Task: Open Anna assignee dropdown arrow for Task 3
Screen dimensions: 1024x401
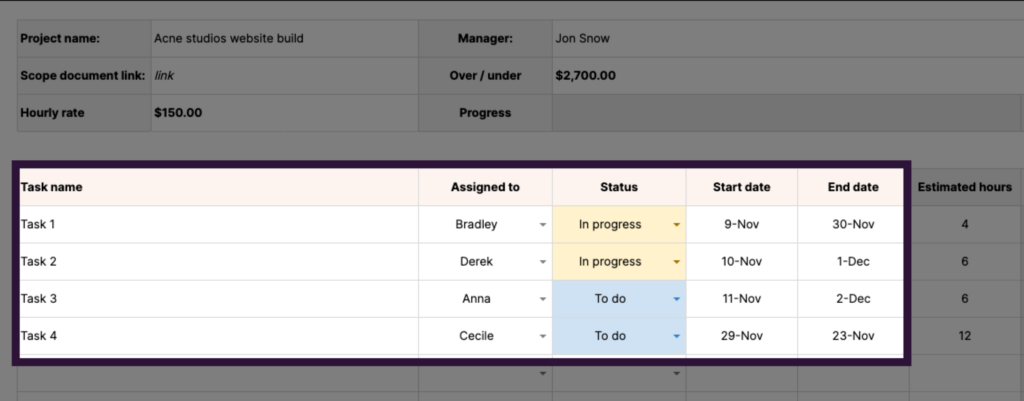Action: coord(543,299)
